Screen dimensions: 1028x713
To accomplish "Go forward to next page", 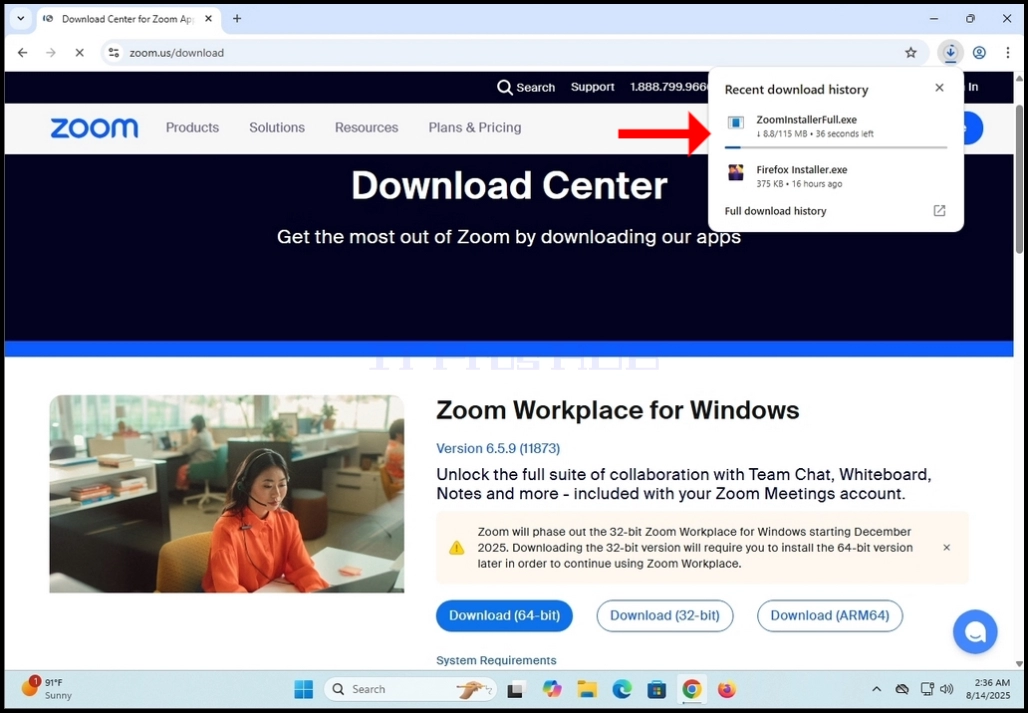I will (51, 52).
